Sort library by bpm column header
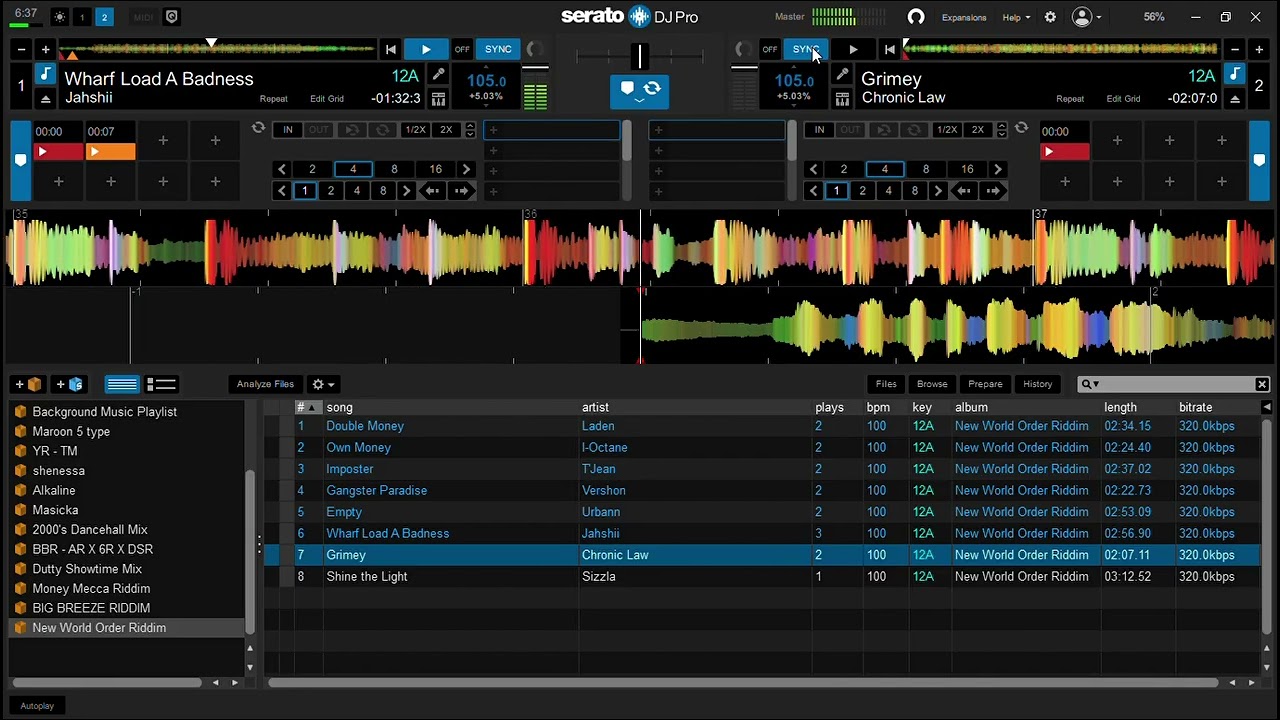Image resolution: width=1280 pixels, height=720 pixels. [x=878, y=407]
